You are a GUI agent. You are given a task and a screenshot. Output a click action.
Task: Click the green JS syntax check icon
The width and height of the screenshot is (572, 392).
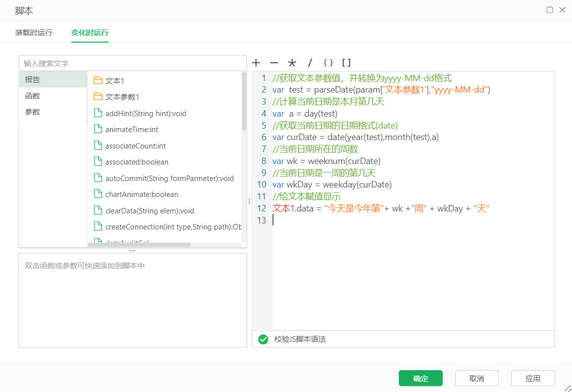[x=263, y=339]
